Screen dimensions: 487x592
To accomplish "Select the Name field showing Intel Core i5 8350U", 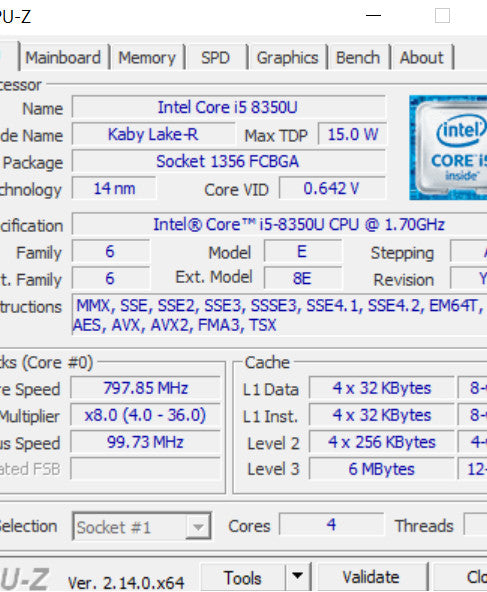I will click(229, 107).
